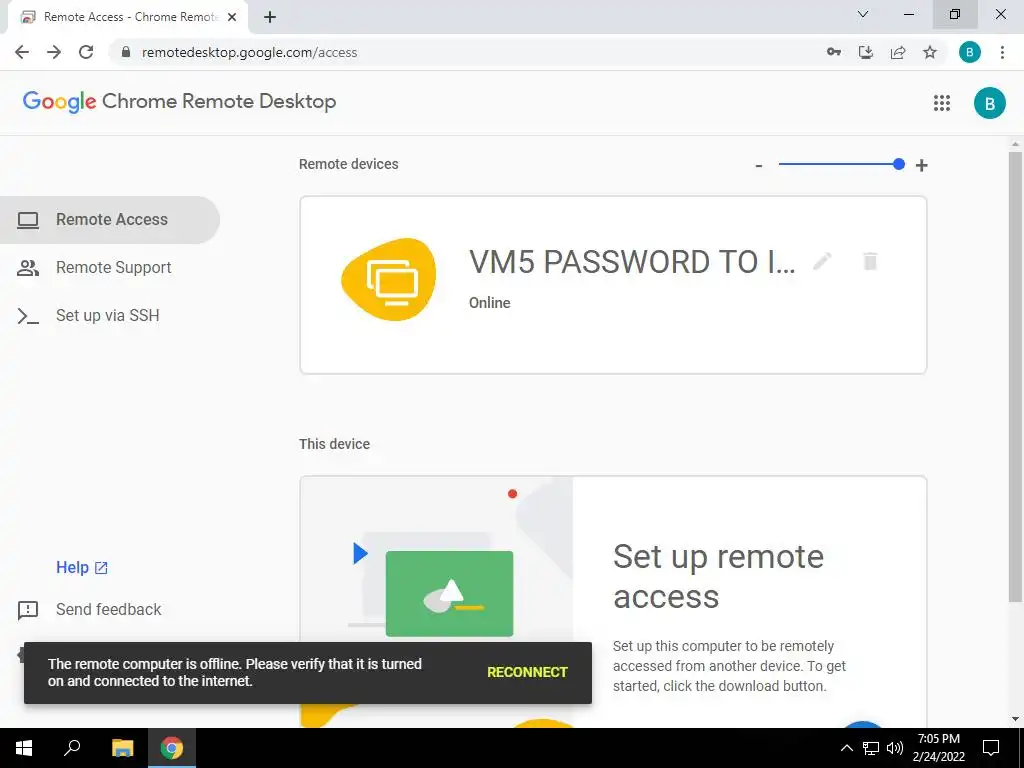Open network status tray icon
This screenshot has height=768, width=1024.
(x=871, y=748)
